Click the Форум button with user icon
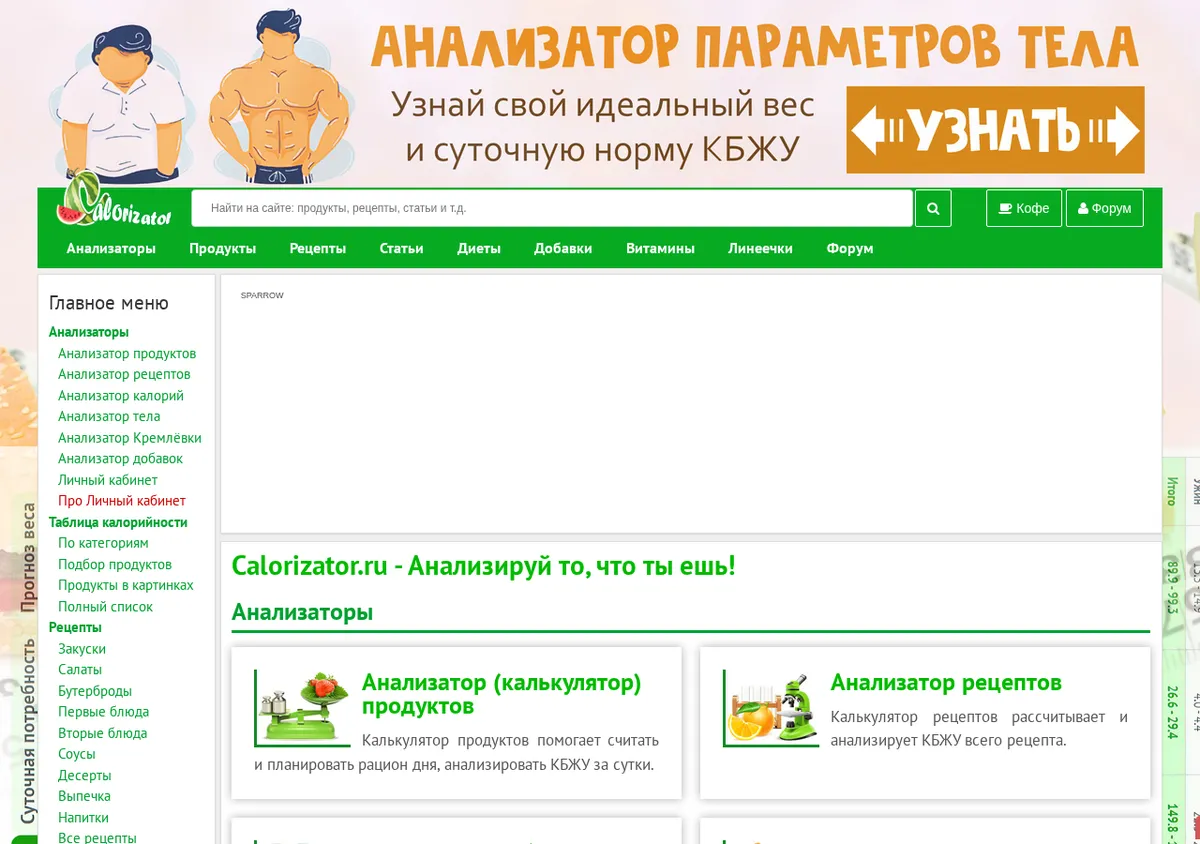The image size is (1200, 844). tap(1105, 208)
